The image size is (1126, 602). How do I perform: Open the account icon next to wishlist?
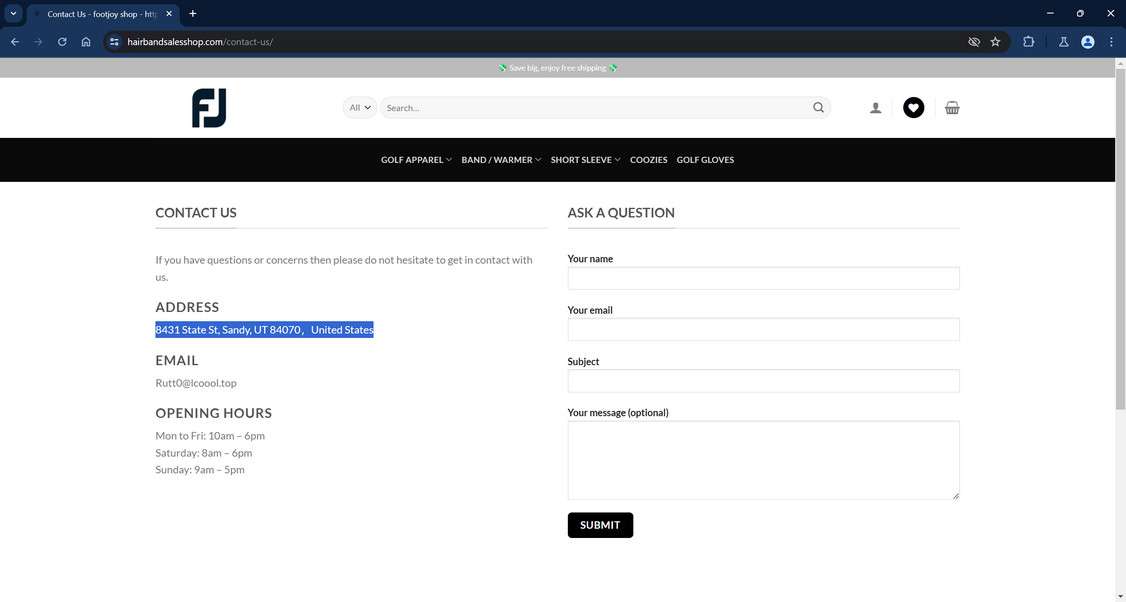pos(875,107)
